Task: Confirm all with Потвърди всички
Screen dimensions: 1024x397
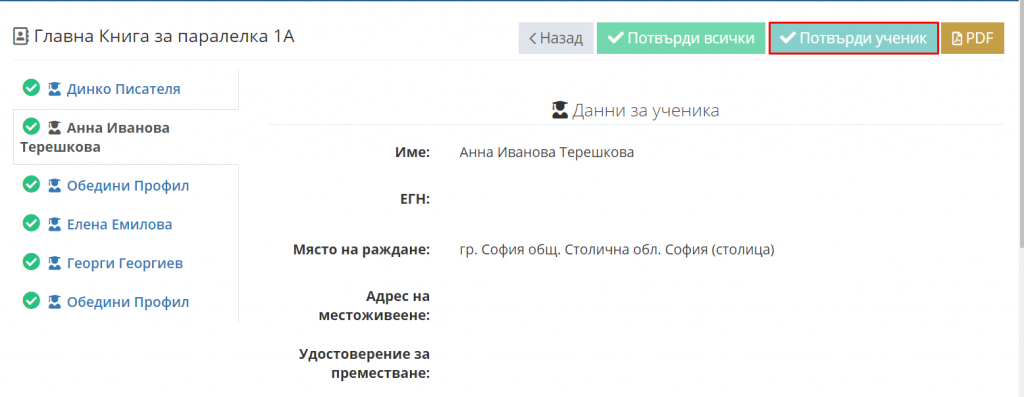Action: click(680, 39)
